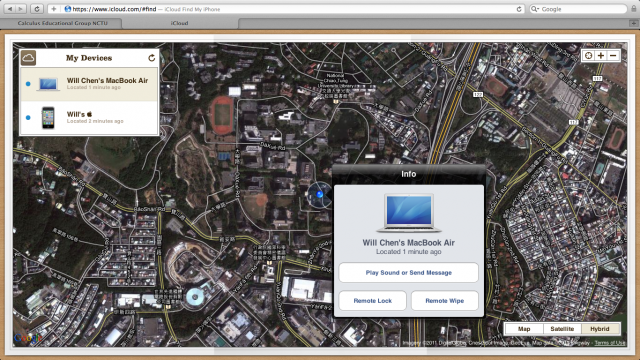Click the lock icon beside the search field
This screenshot has width=640, height=360.
tap(633, 9)
